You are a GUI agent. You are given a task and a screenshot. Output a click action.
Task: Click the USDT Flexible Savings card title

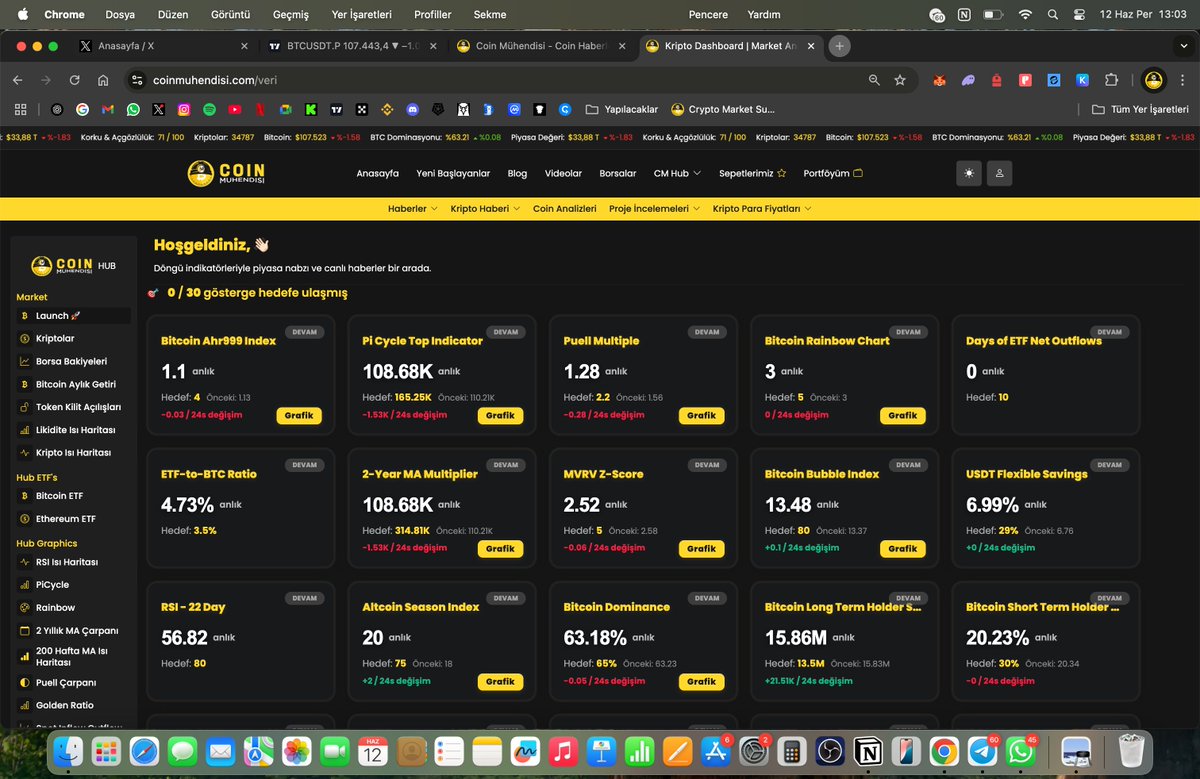pyautogui.click(x=1027, y=474)
